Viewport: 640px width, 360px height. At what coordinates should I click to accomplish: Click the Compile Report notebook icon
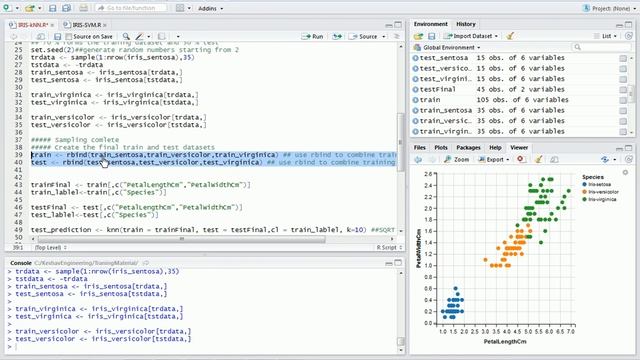pyautogui.click(x=162, y=36)
